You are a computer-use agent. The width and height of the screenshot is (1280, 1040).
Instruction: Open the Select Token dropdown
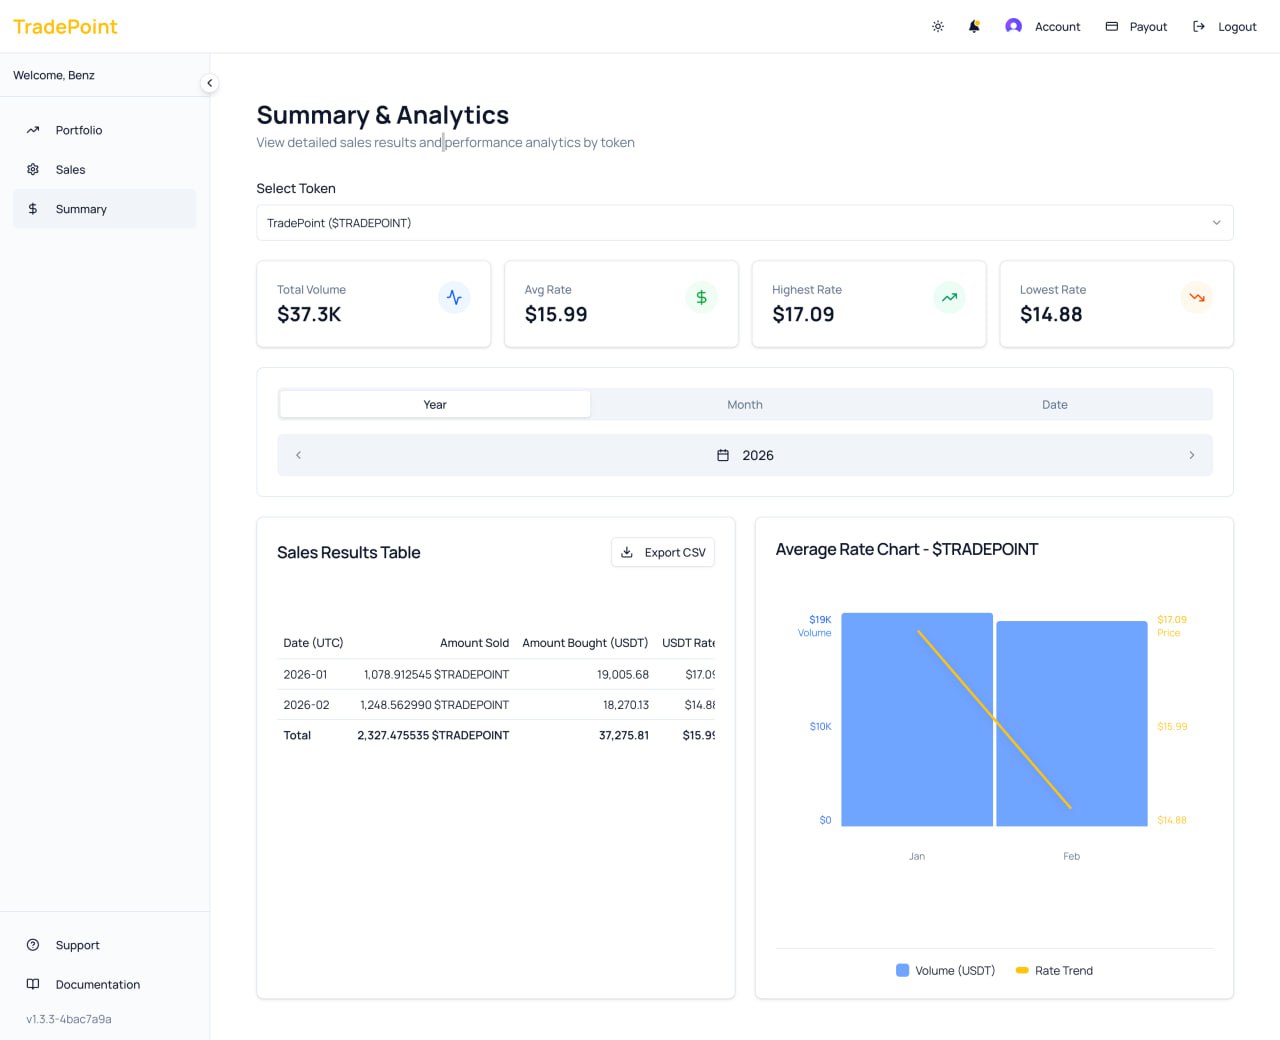pyautogui.click(x=744, y=222)
